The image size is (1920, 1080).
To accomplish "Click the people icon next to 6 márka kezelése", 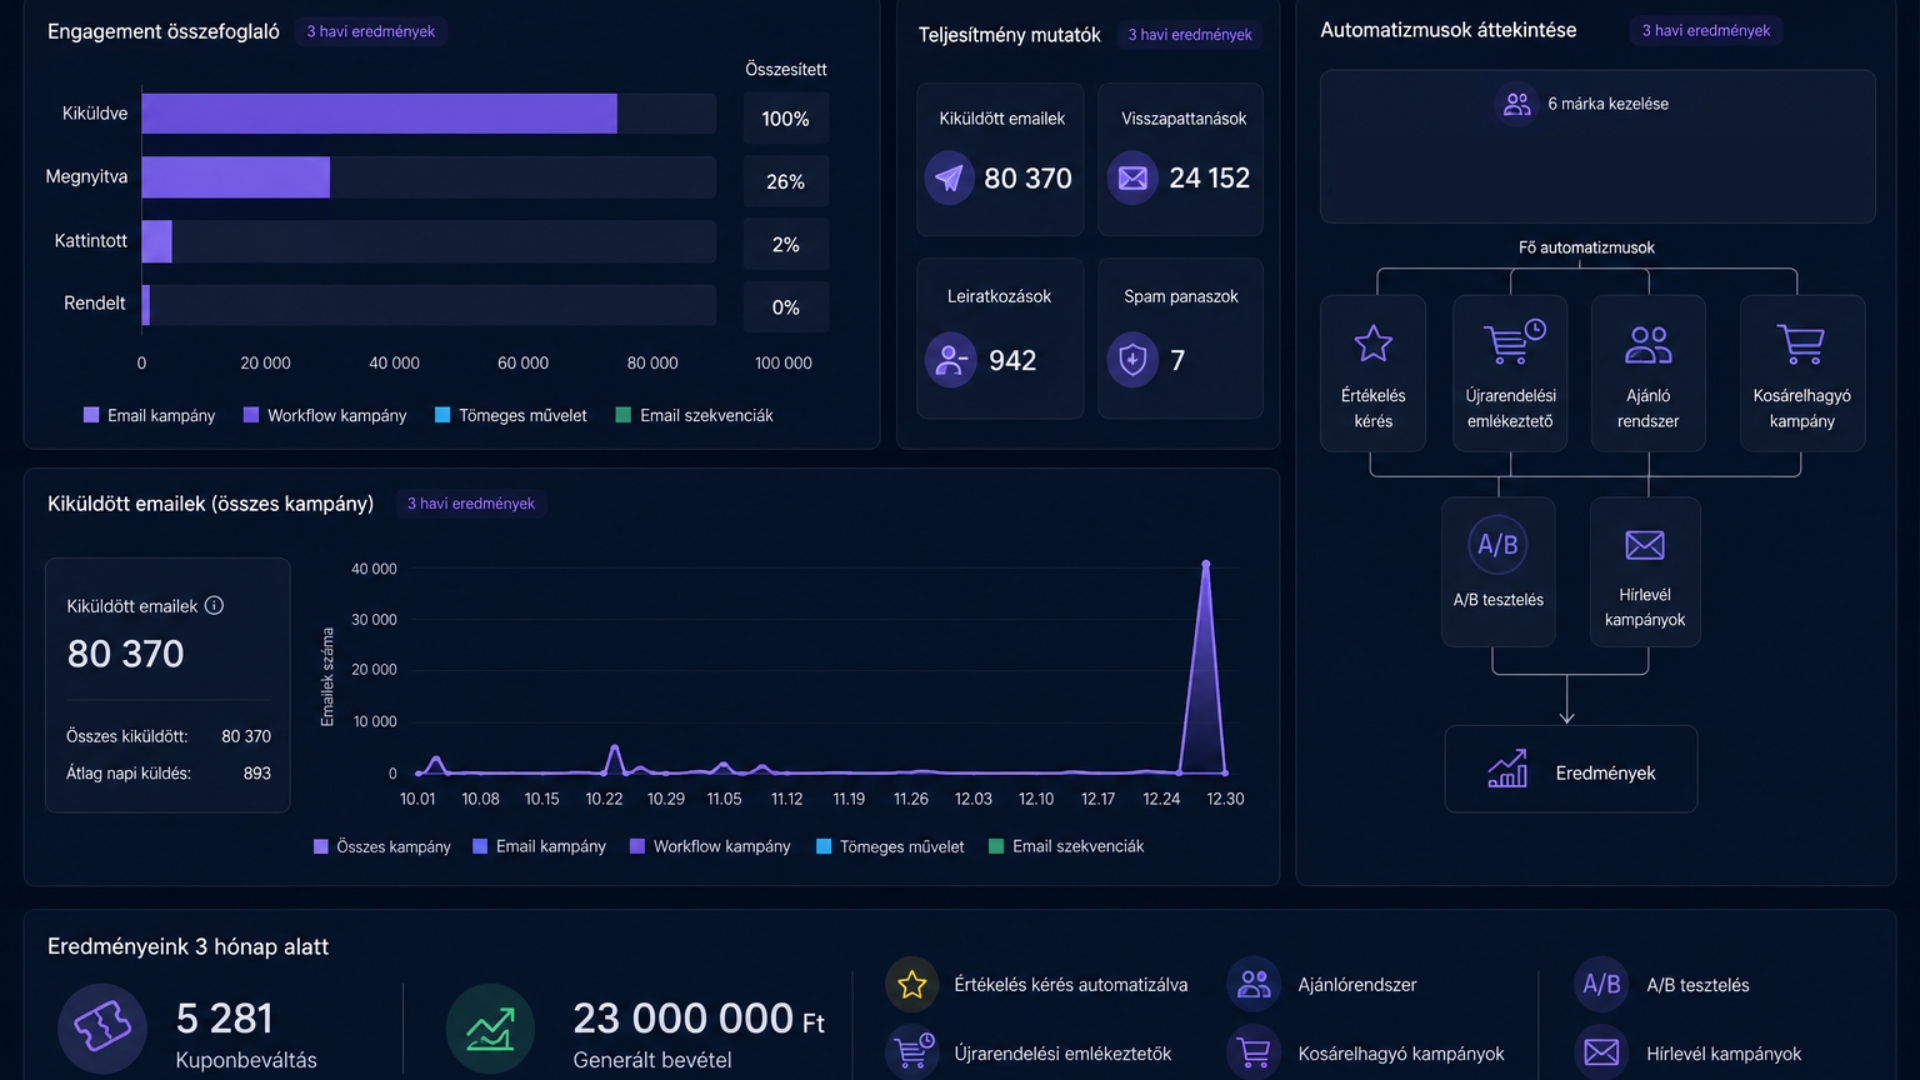I will [x=1517, y=104].
